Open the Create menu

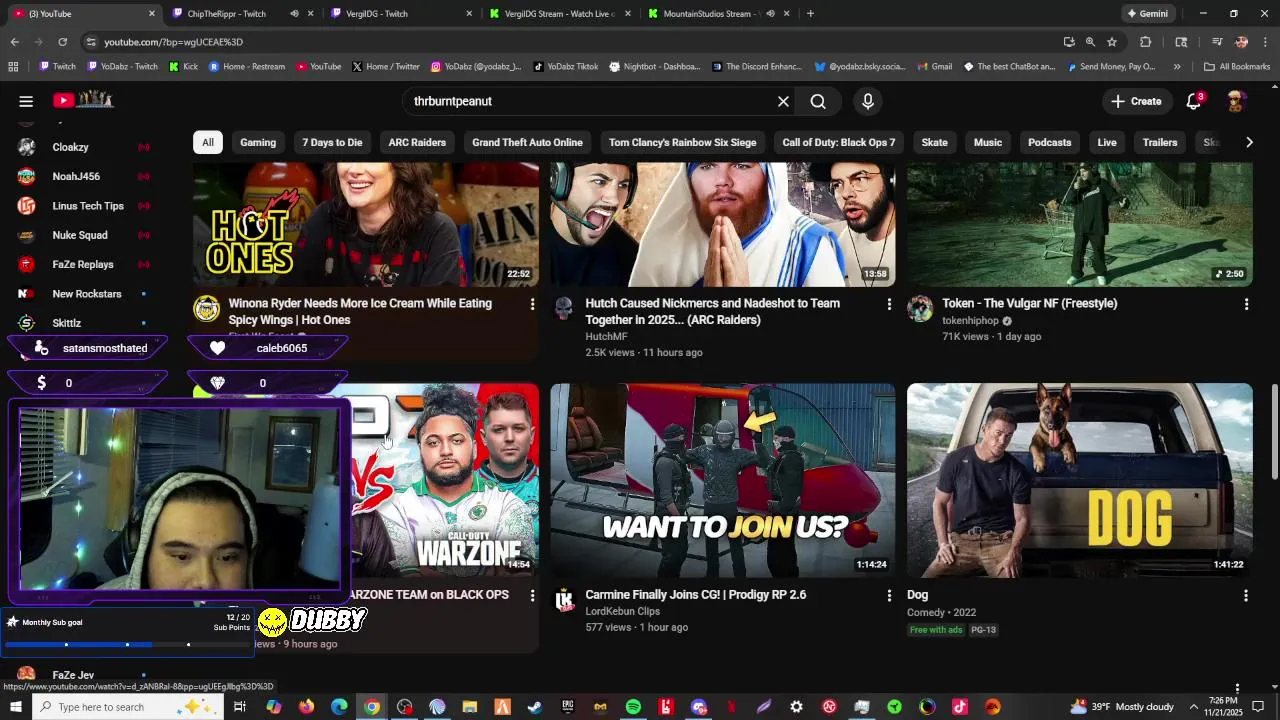click(1136, 101)
